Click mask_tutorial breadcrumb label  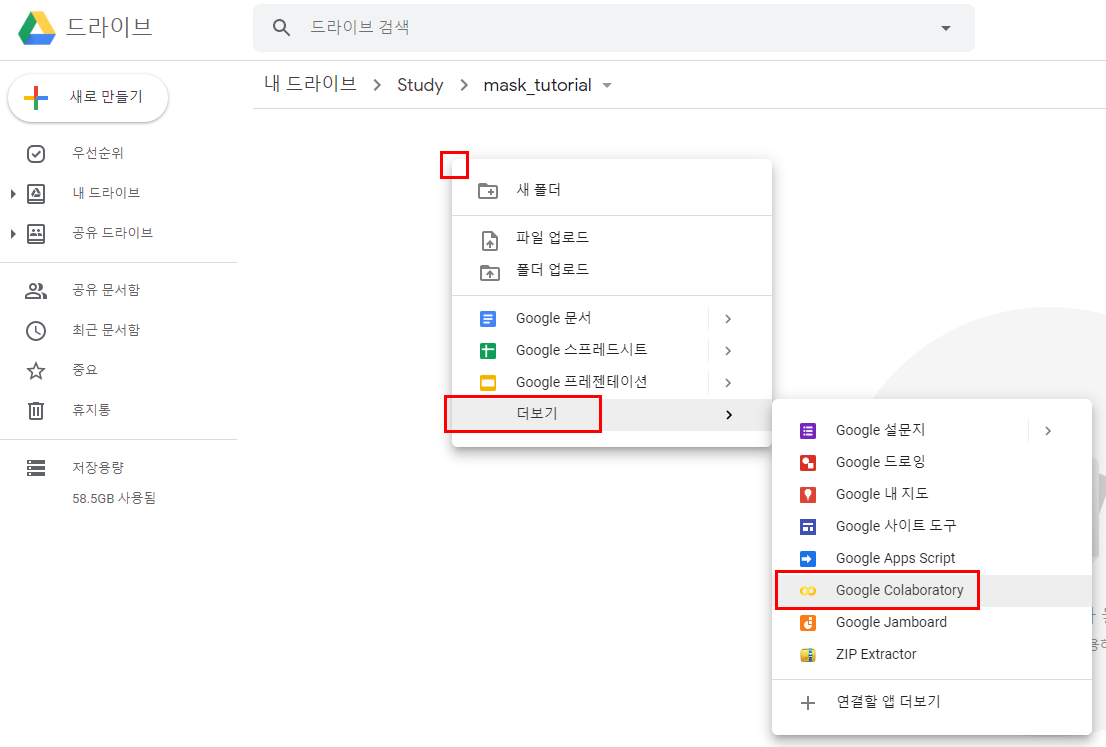click(x=537, y=85)
